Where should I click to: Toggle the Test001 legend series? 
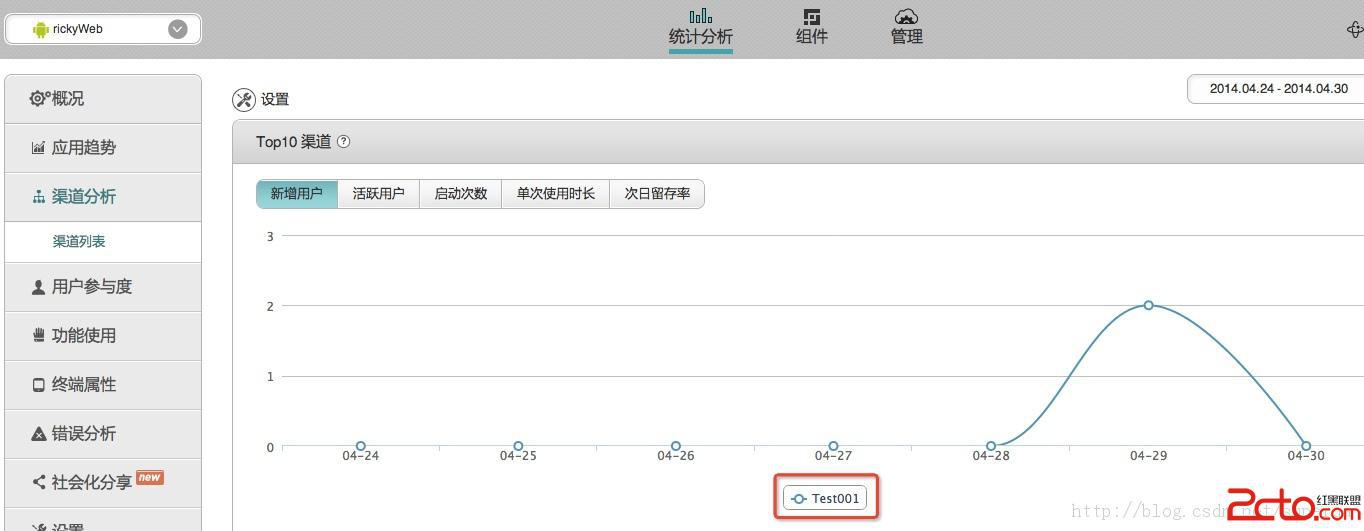pos(825,498)
